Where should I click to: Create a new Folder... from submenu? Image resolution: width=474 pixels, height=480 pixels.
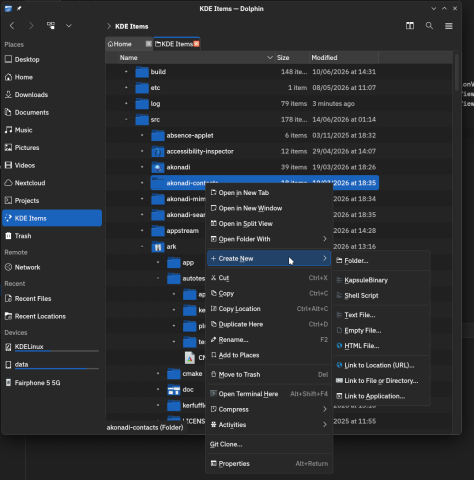[x=381, y=261]
